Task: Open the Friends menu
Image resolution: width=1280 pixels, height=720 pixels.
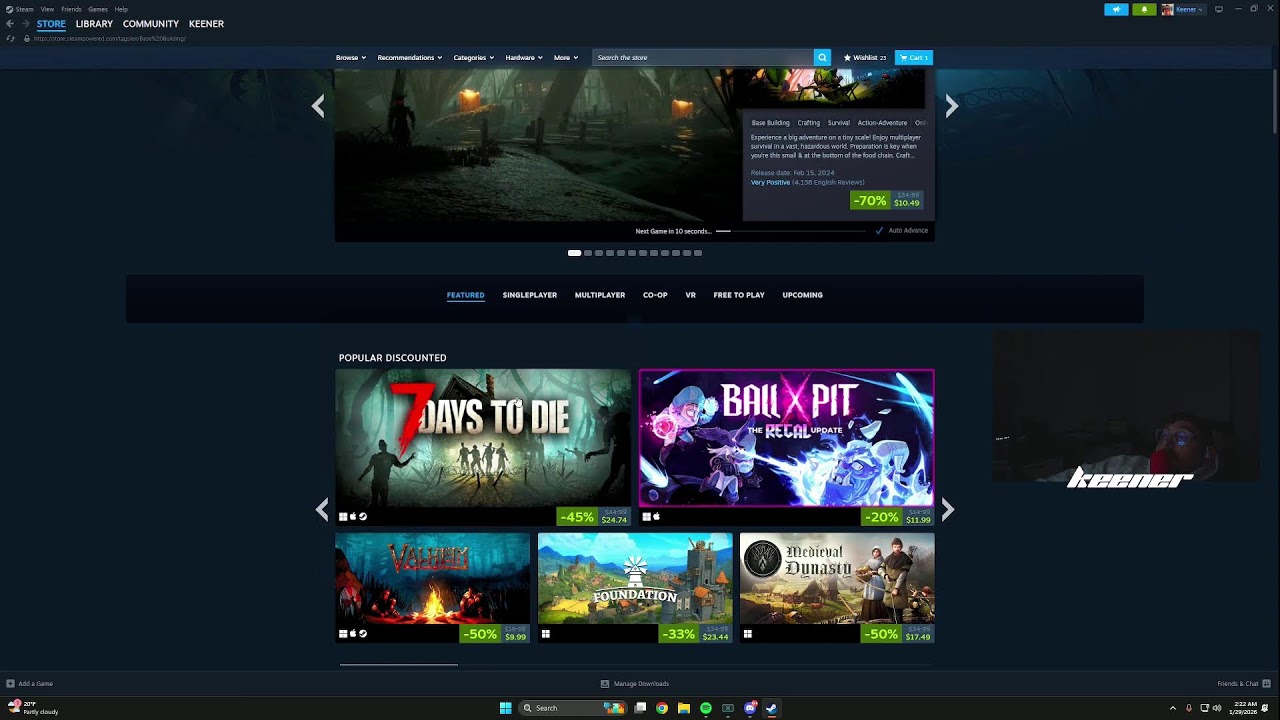Action: coord(71,9)
